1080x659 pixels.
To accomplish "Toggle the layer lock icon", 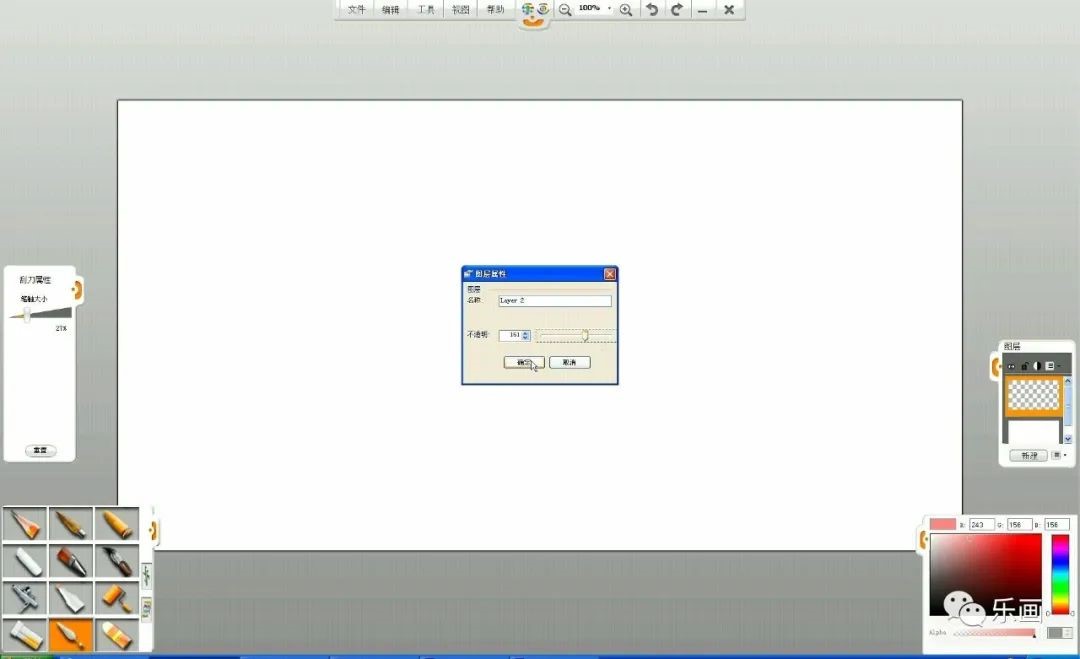I will click(x=1024, y=366).
